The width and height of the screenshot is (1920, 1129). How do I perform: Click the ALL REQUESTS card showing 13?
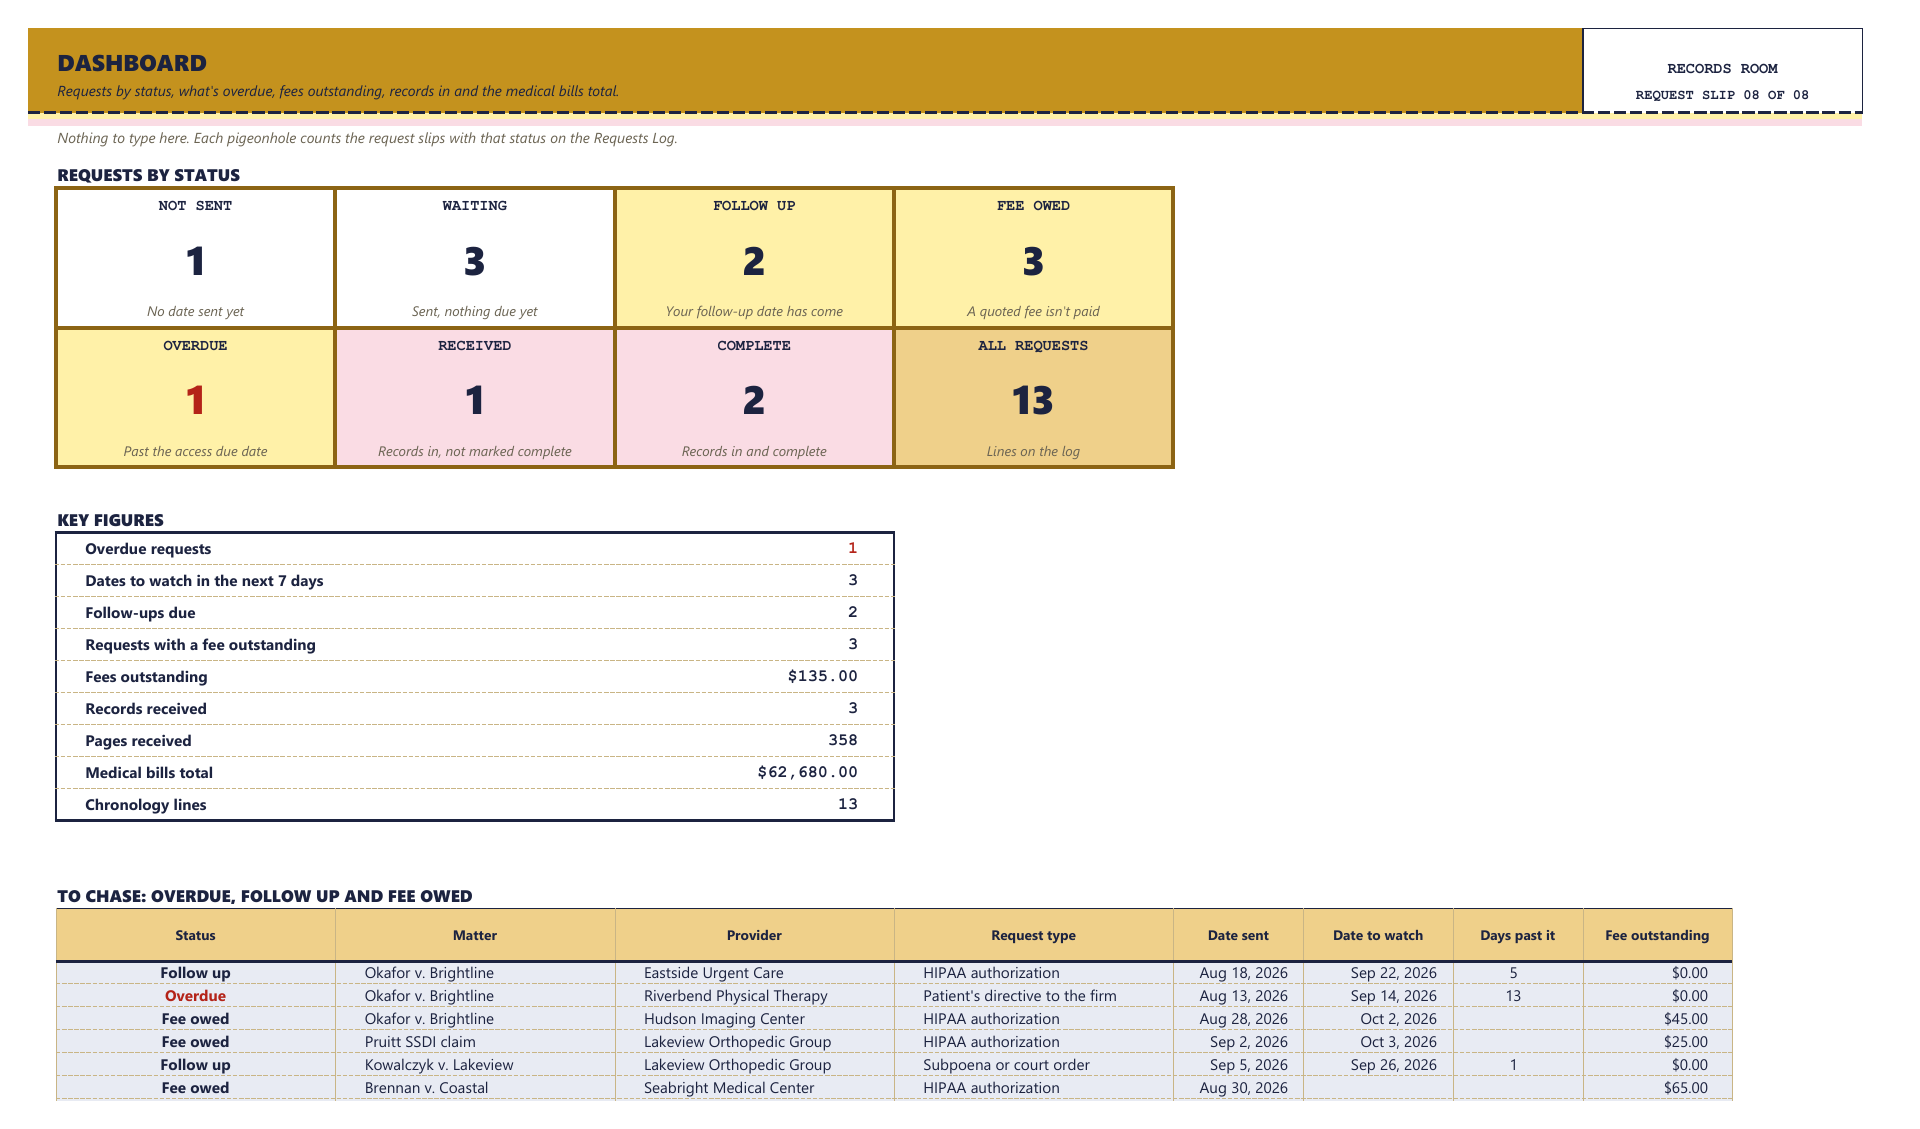[x=1033, y=398]
